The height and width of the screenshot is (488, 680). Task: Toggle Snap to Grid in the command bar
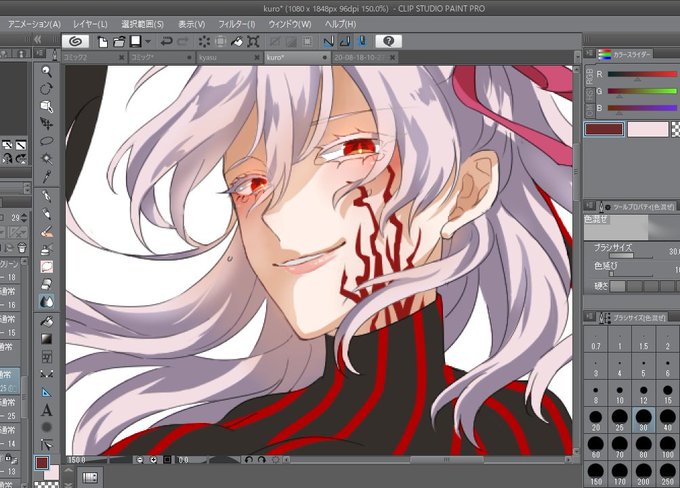click(362, 42)
